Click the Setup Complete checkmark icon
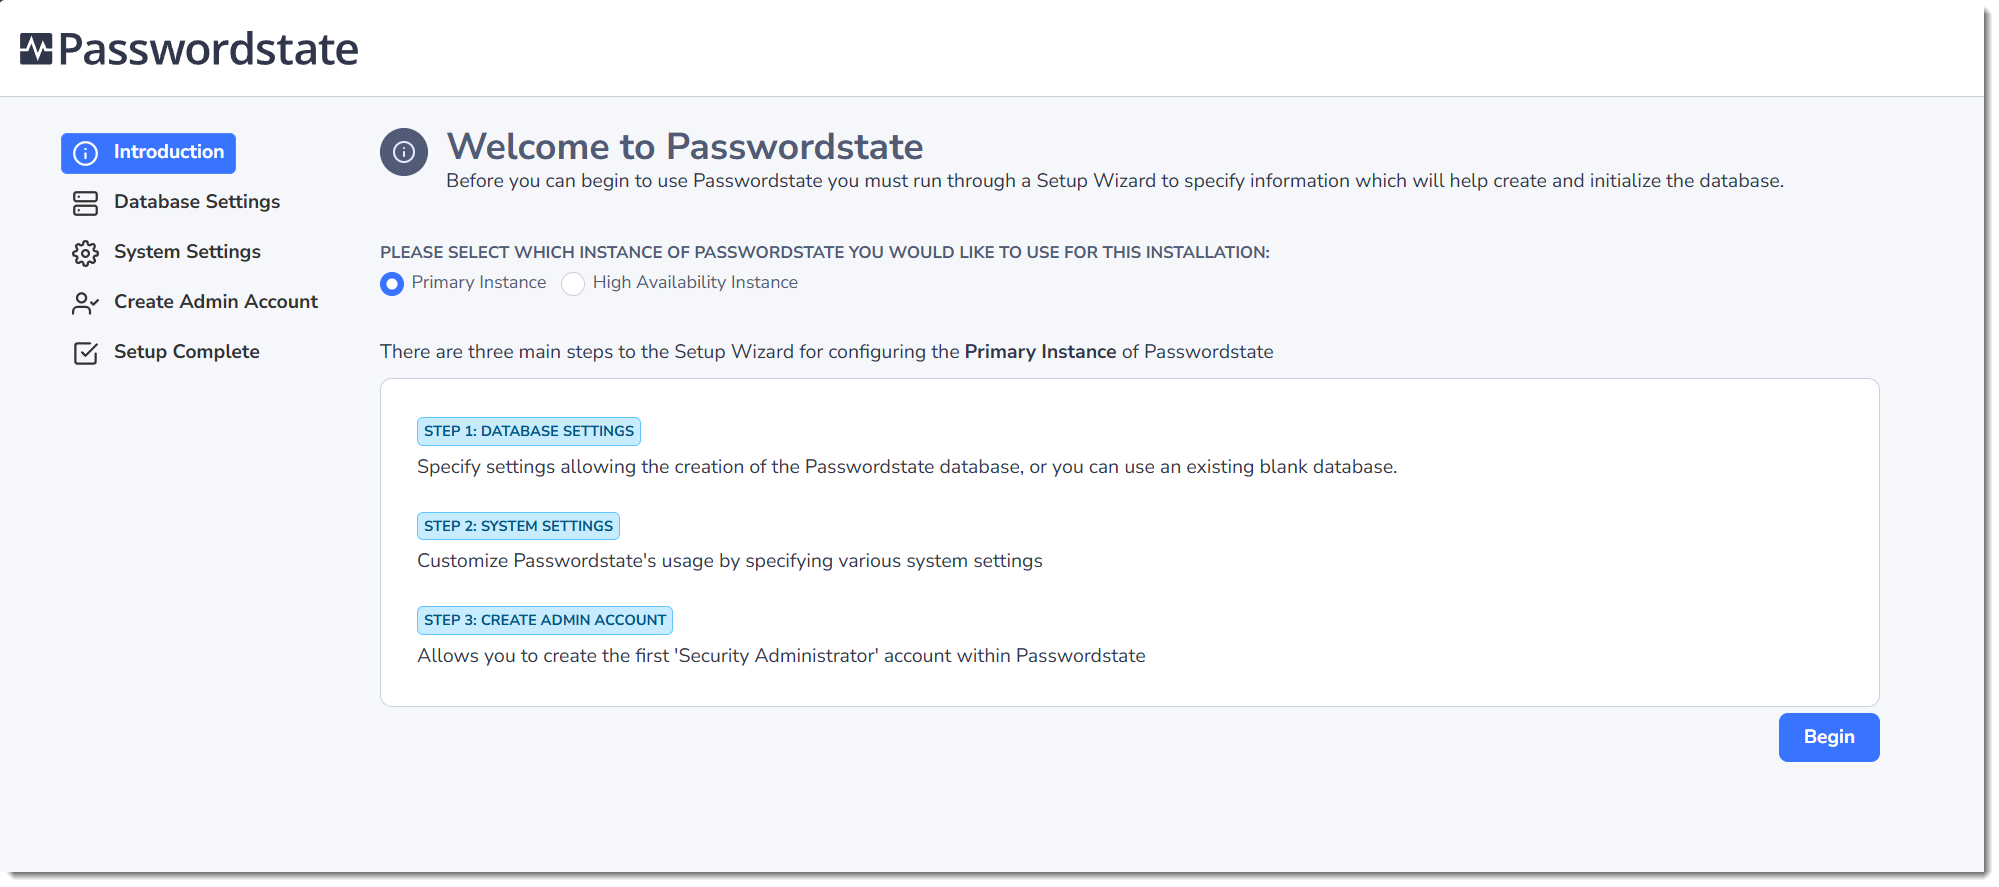 [x=86, y=353]
